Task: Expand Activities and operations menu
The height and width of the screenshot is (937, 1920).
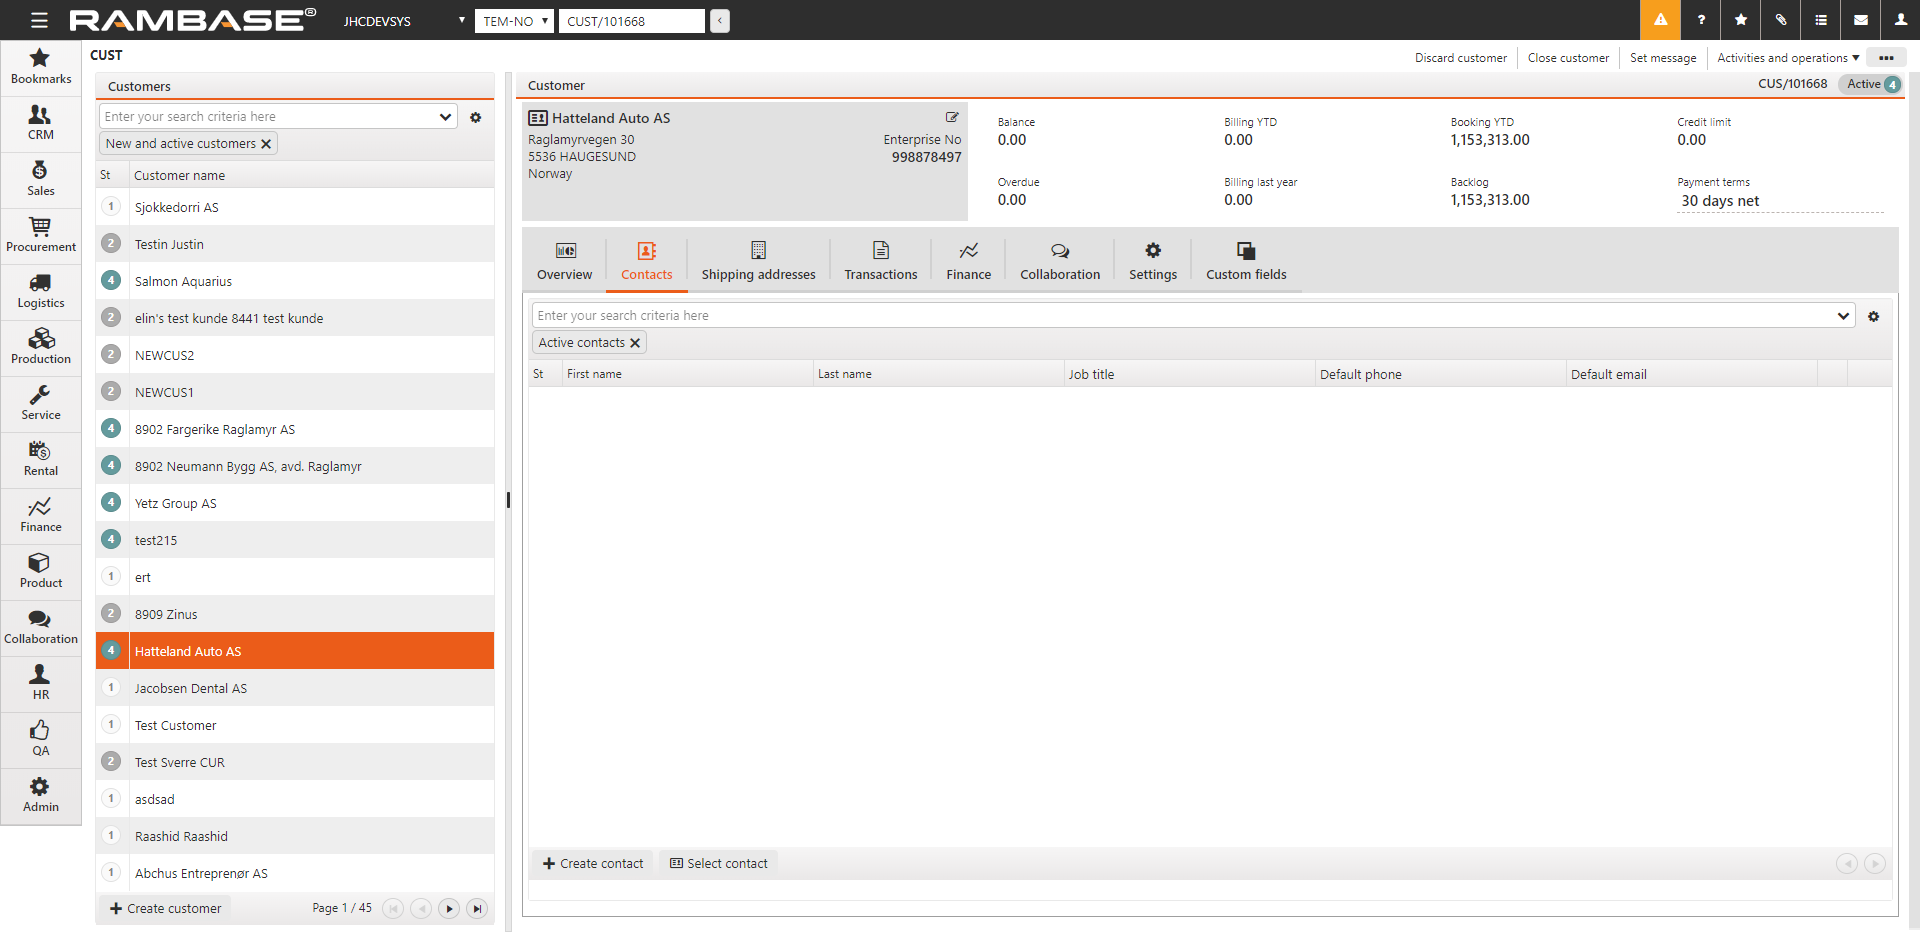Action: coord(1788,58)
